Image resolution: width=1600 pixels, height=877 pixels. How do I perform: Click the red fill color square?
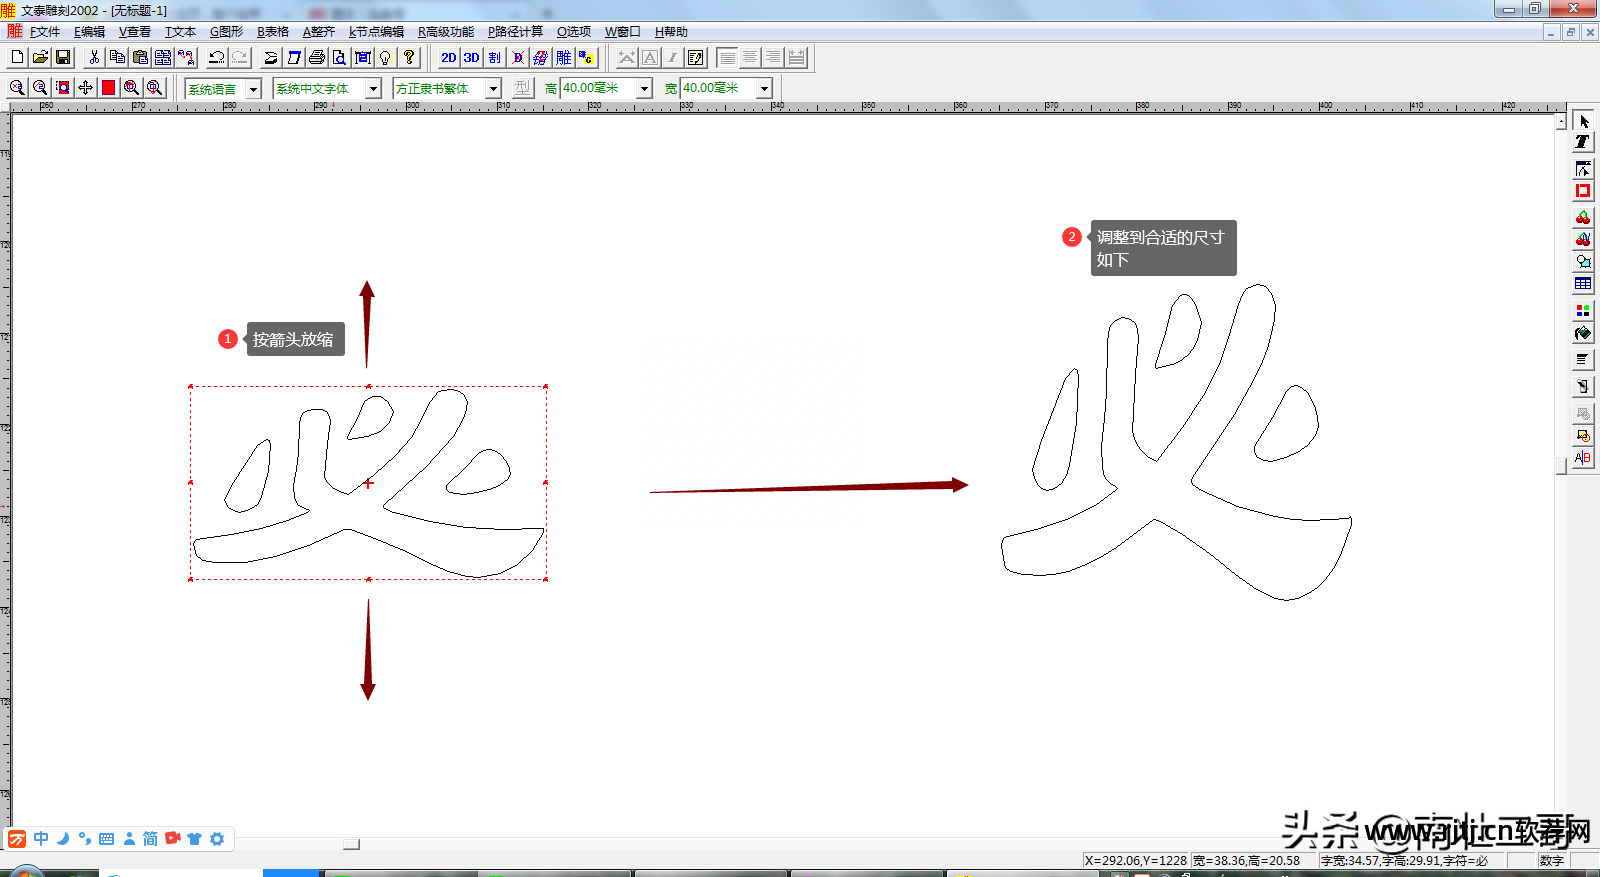click(x=108, y=88)
